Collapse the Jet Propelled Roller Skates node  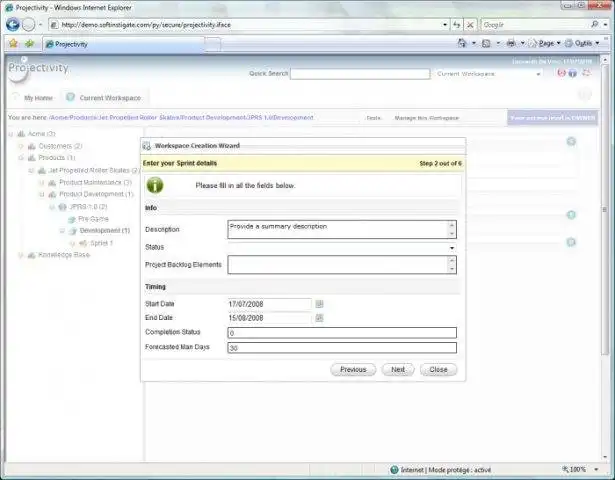(x=31, y=171)
